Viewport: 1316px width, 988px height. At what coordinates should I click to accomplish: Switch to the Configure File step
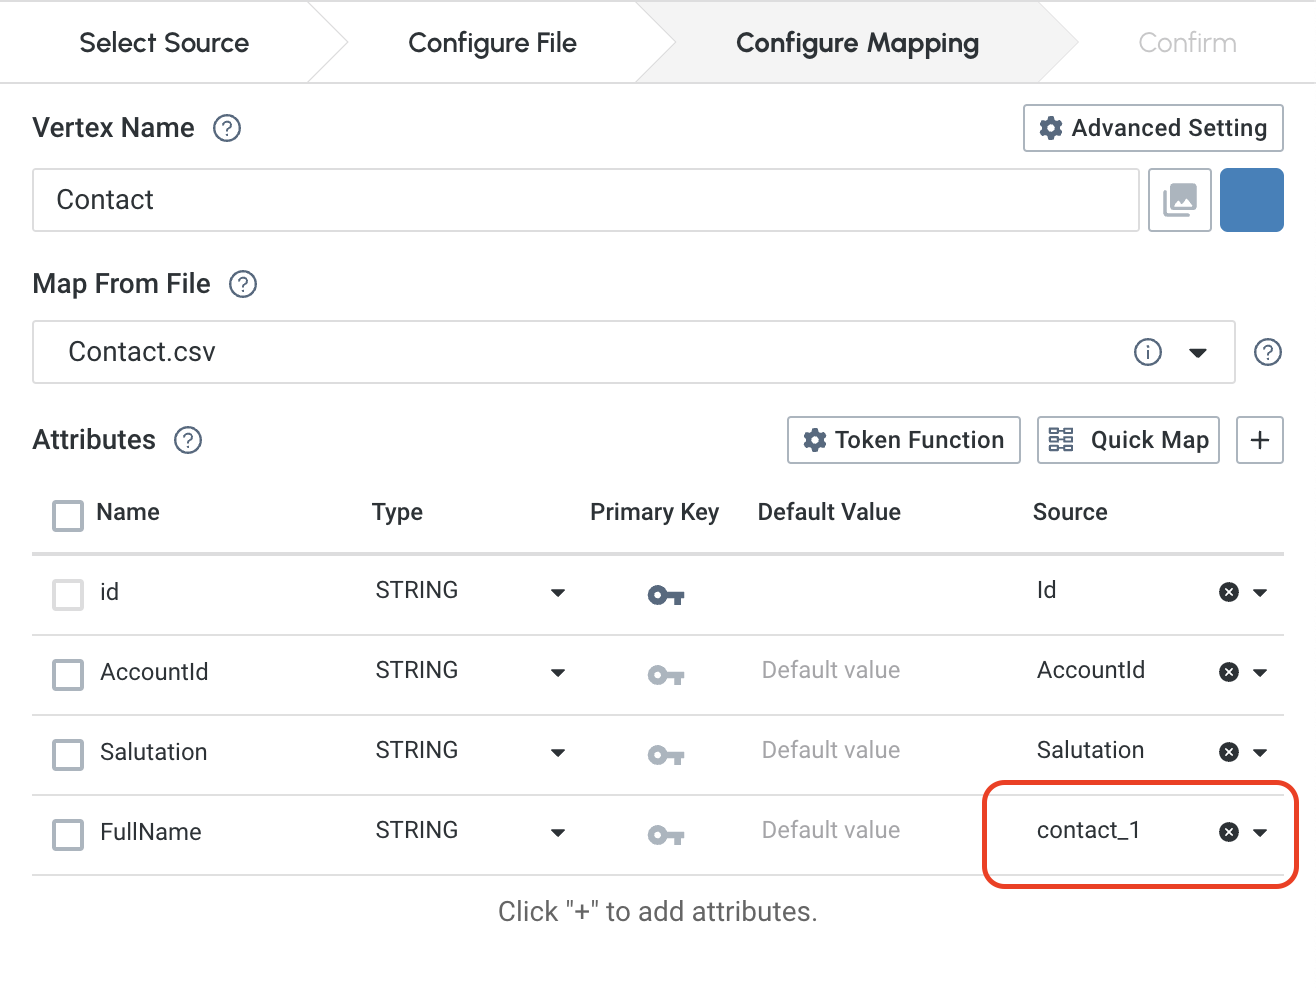(x=492, y=43)
